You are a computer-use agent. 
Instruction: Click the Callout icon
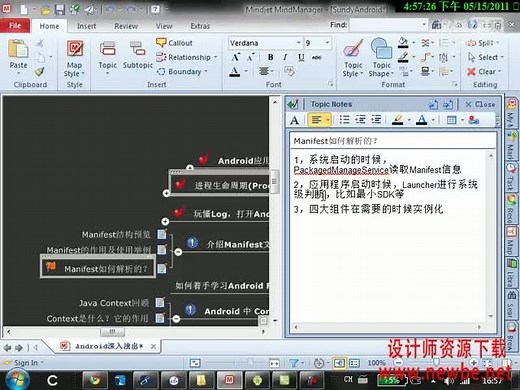click(161, 43)
